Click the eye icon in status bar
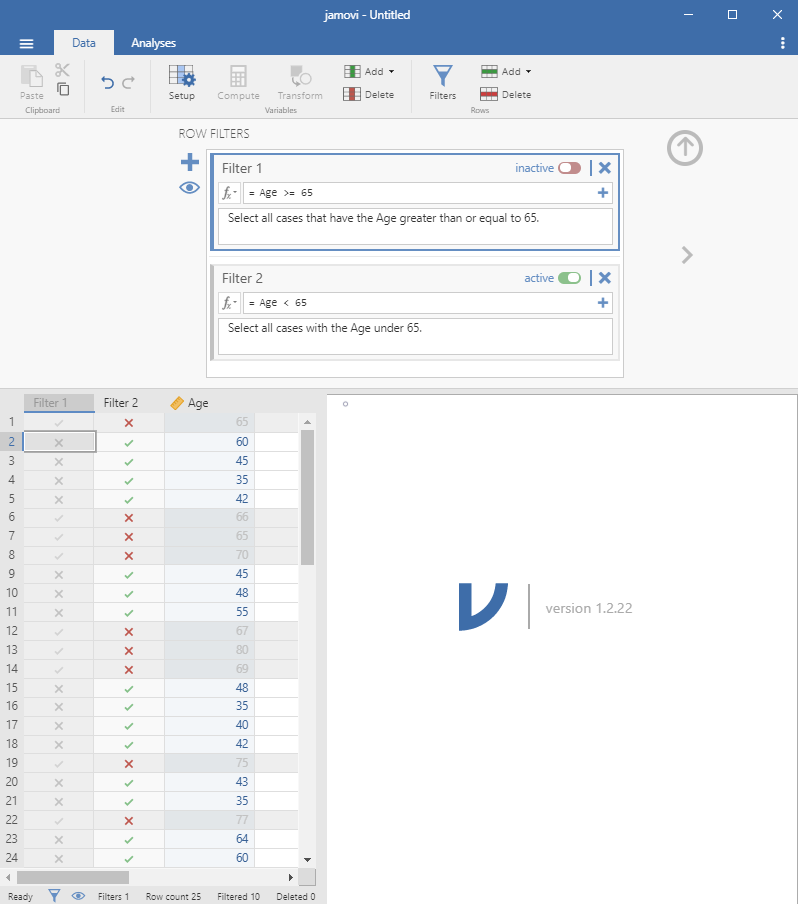Screen dimensions: 798x904 click(78, 896)
